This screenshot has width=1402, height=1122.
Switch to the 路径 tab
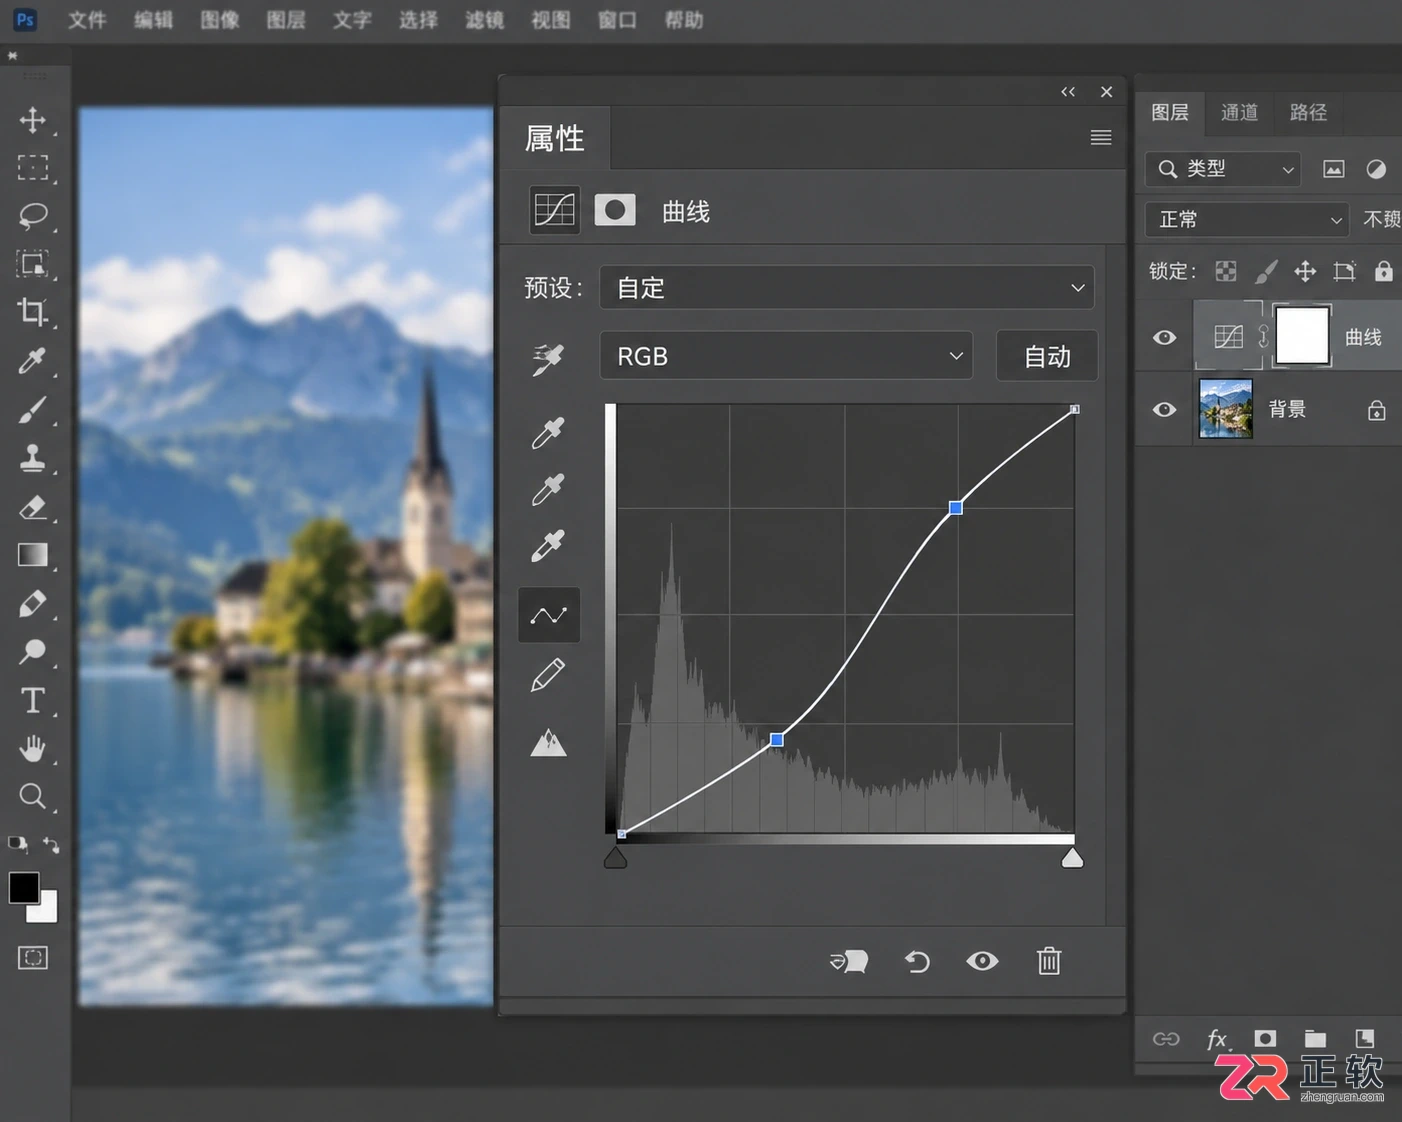(x=1308, y=113)
